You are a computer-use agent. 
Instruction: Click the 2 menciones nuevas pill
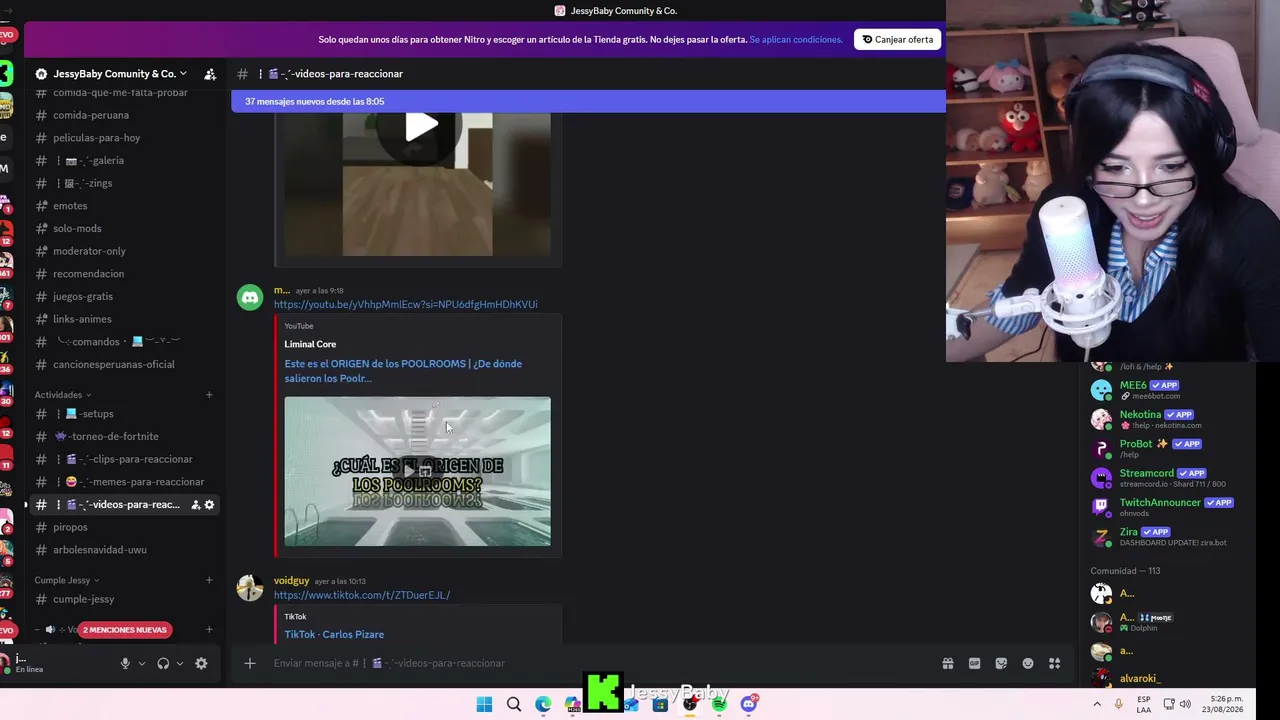[x=124, y=630]
